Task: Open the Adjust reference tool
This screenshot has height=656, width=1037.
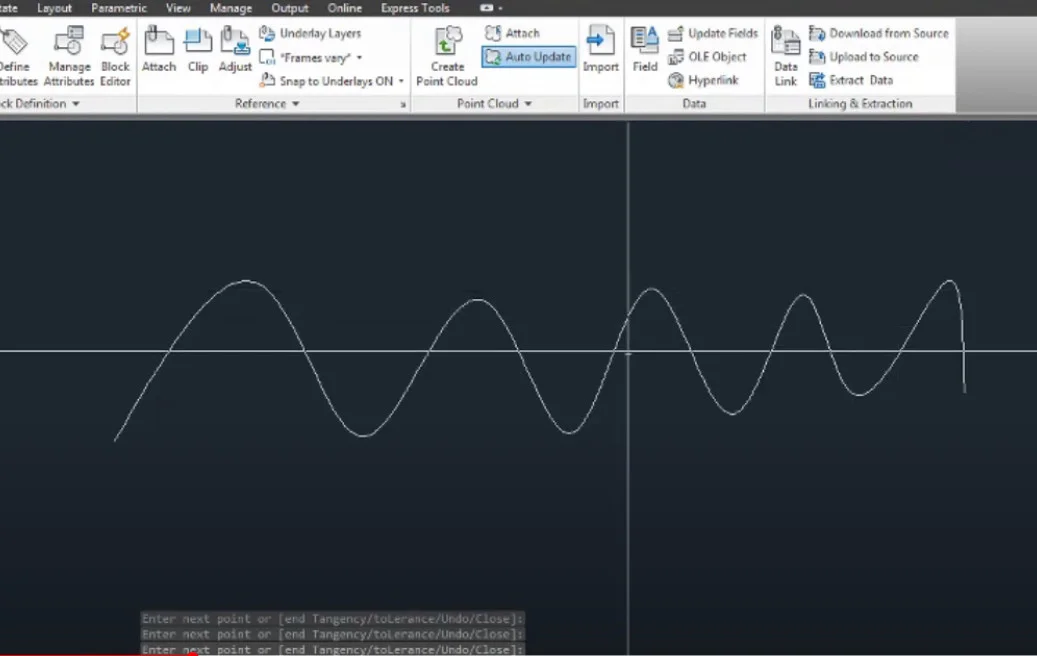Action: [x=235, y=50]
